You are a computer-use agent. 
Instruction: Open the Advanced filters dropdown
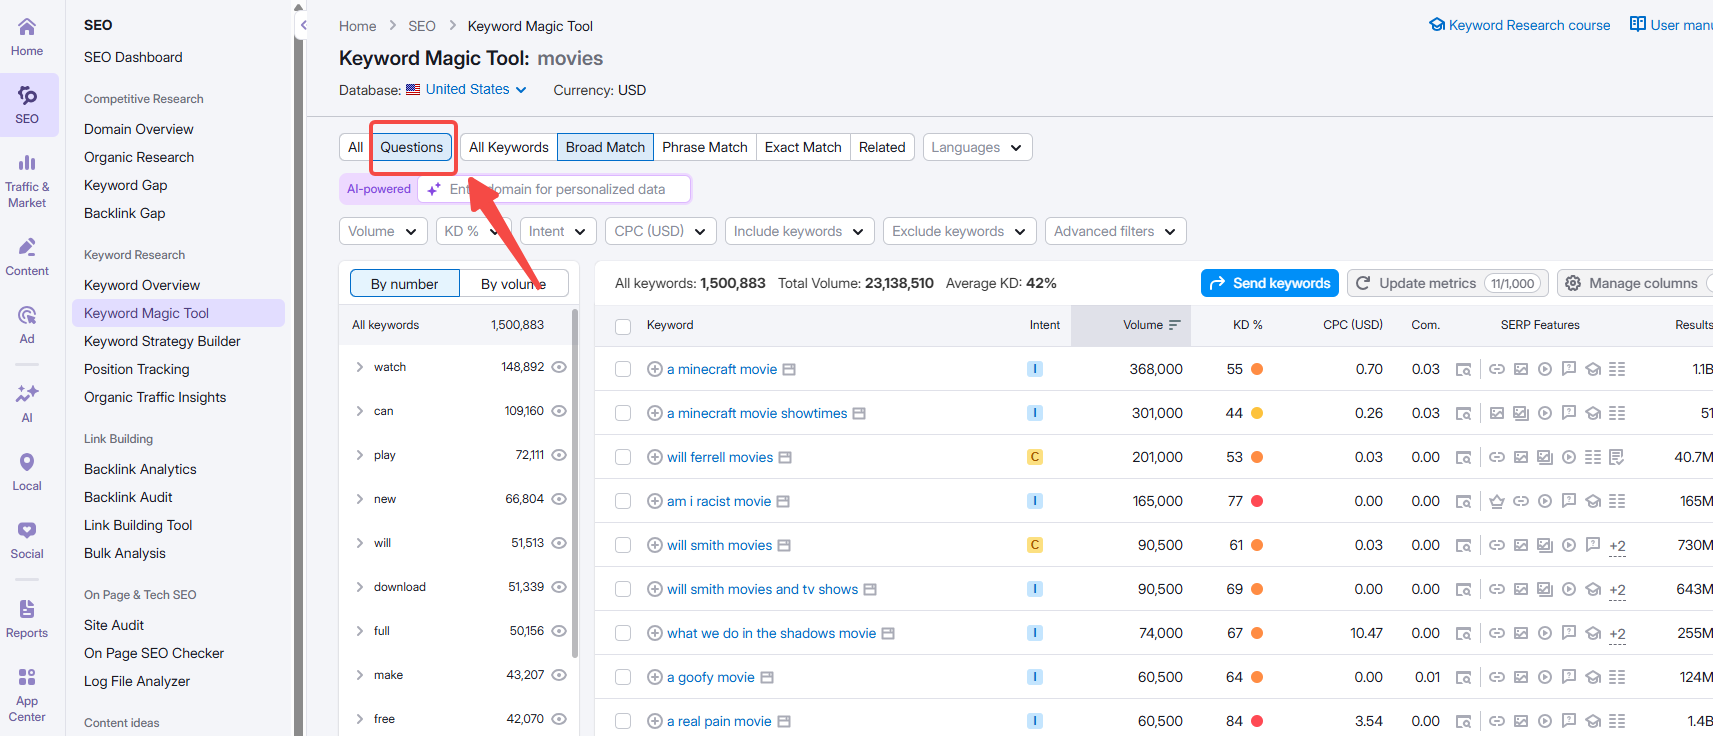point(1115,231)
